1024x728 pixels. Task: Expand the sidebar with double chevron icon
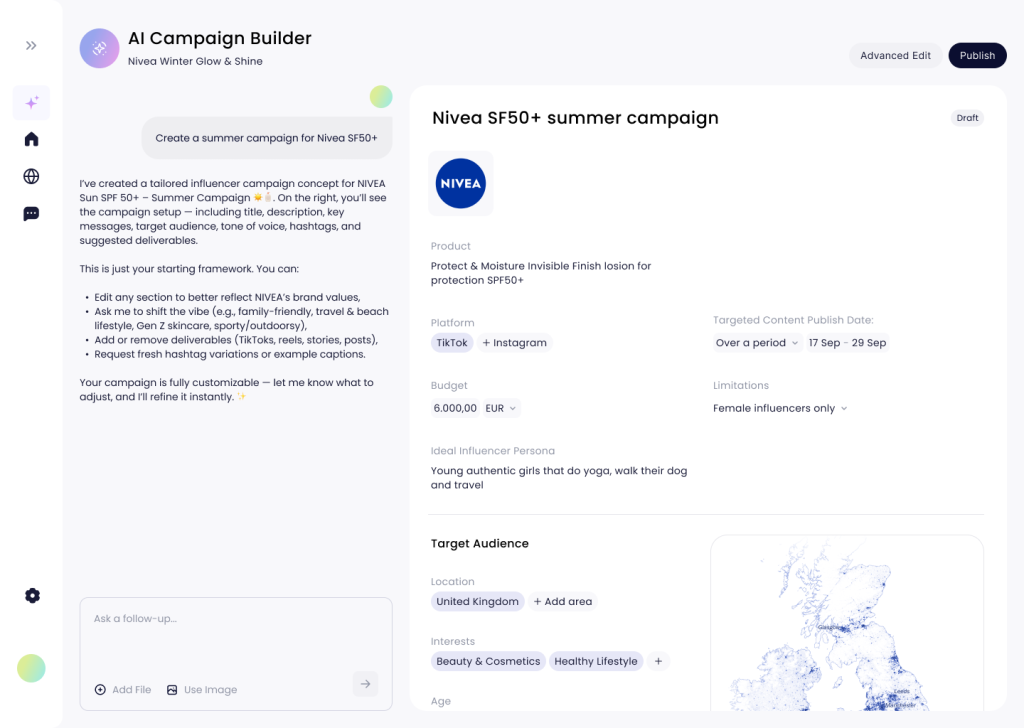(x=31, y=46)
